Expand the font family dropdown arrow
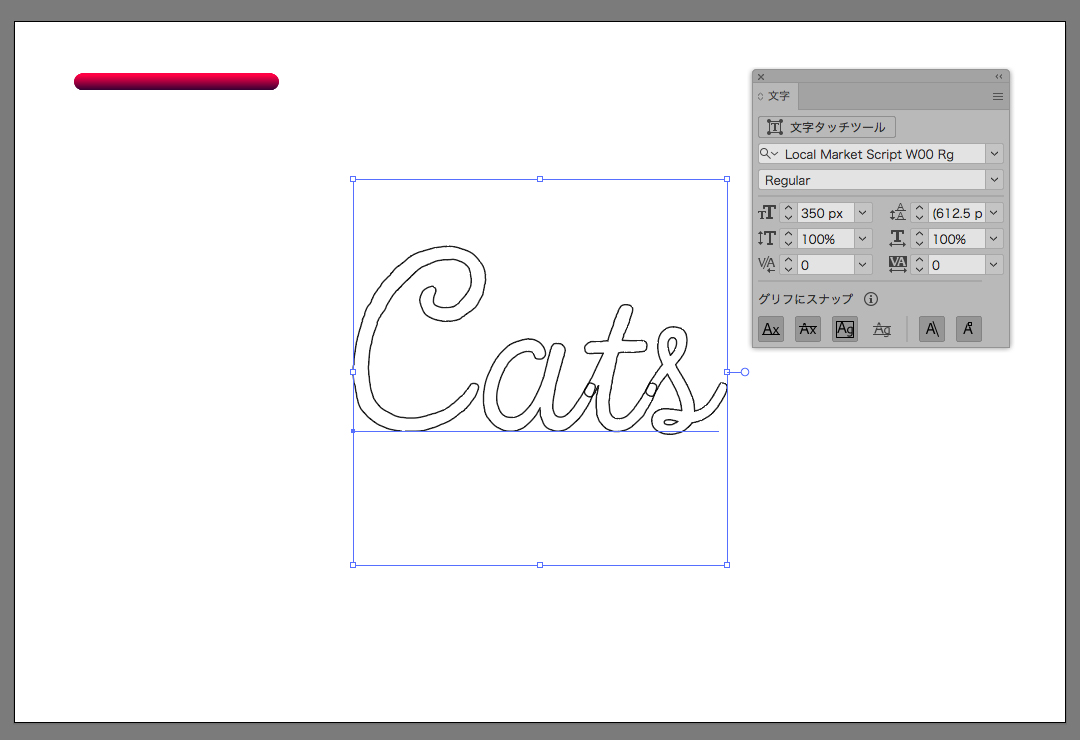 coord(994,154)
